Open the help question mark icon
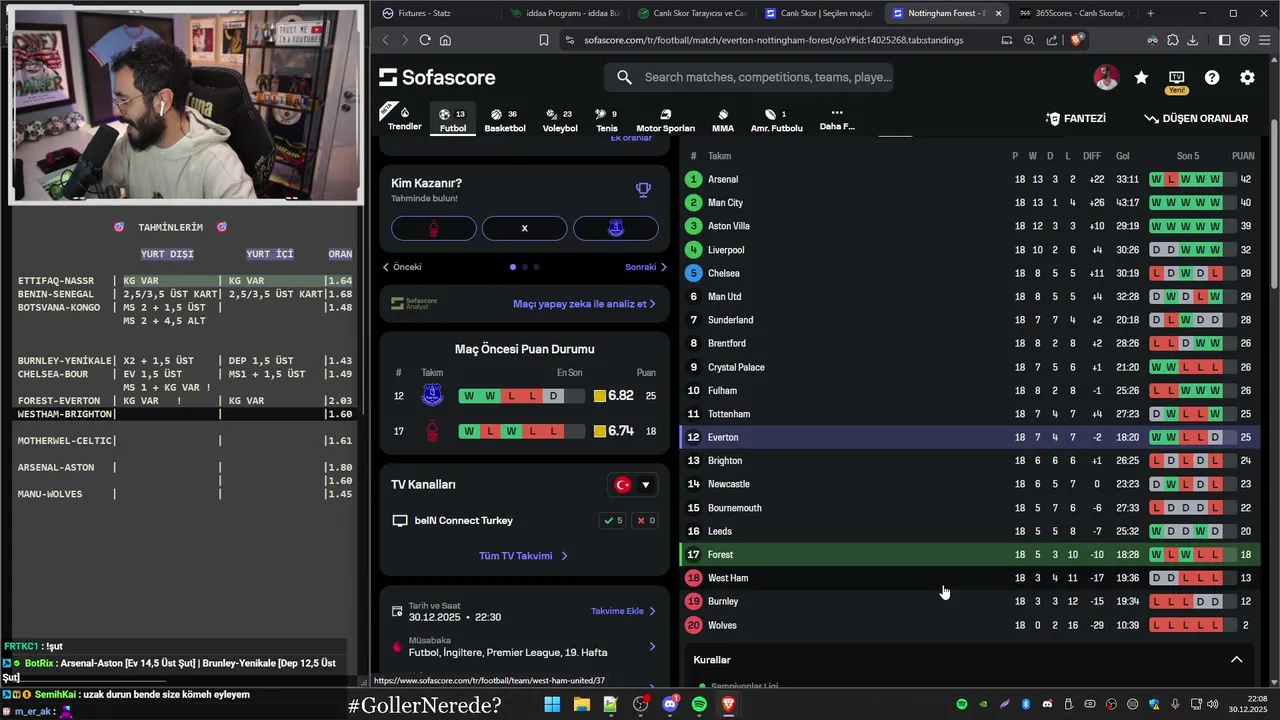The height and width of the screenshot is (720, 1280). click(1212, 77)
